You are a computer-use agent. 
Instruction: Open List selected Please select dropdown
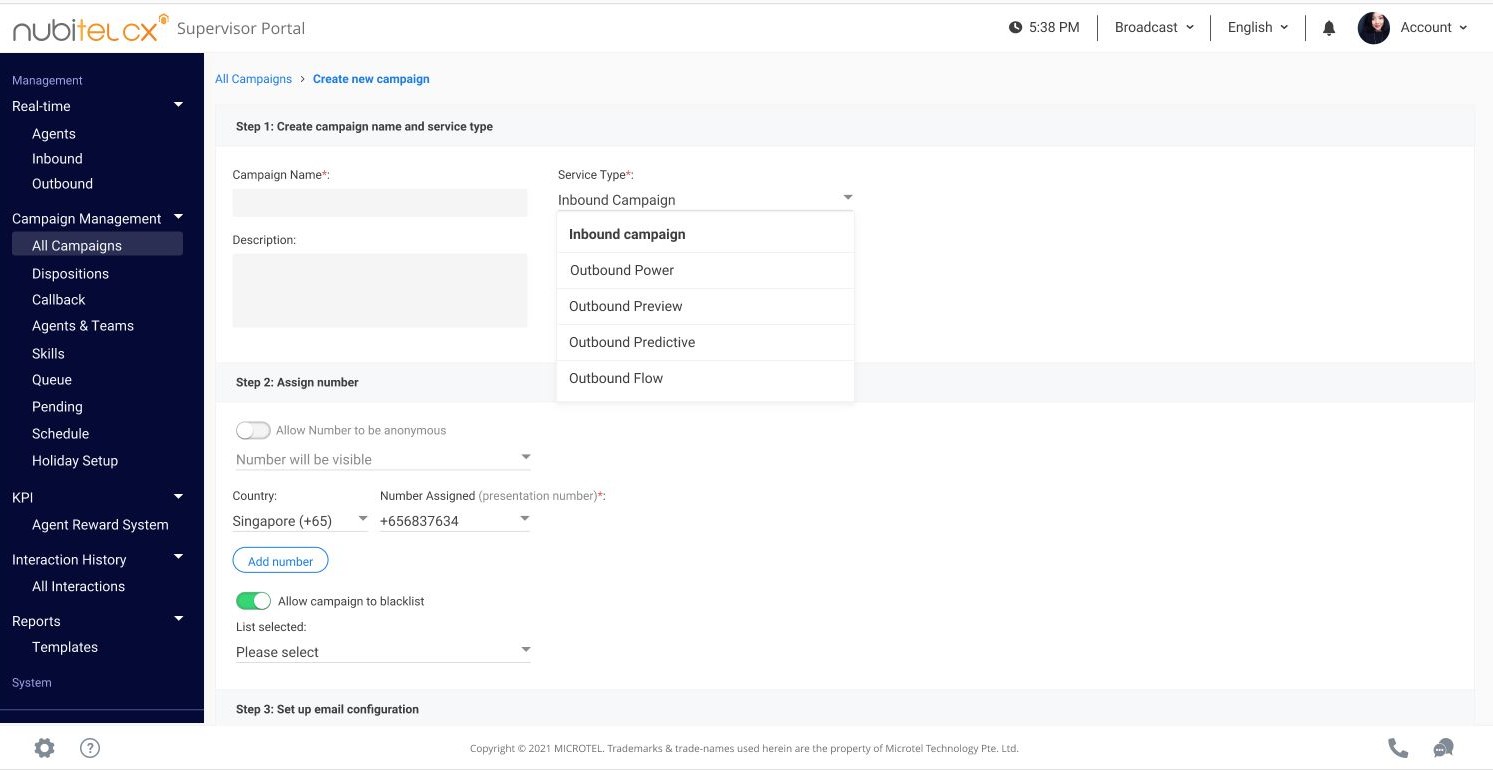tap(383, 652)
